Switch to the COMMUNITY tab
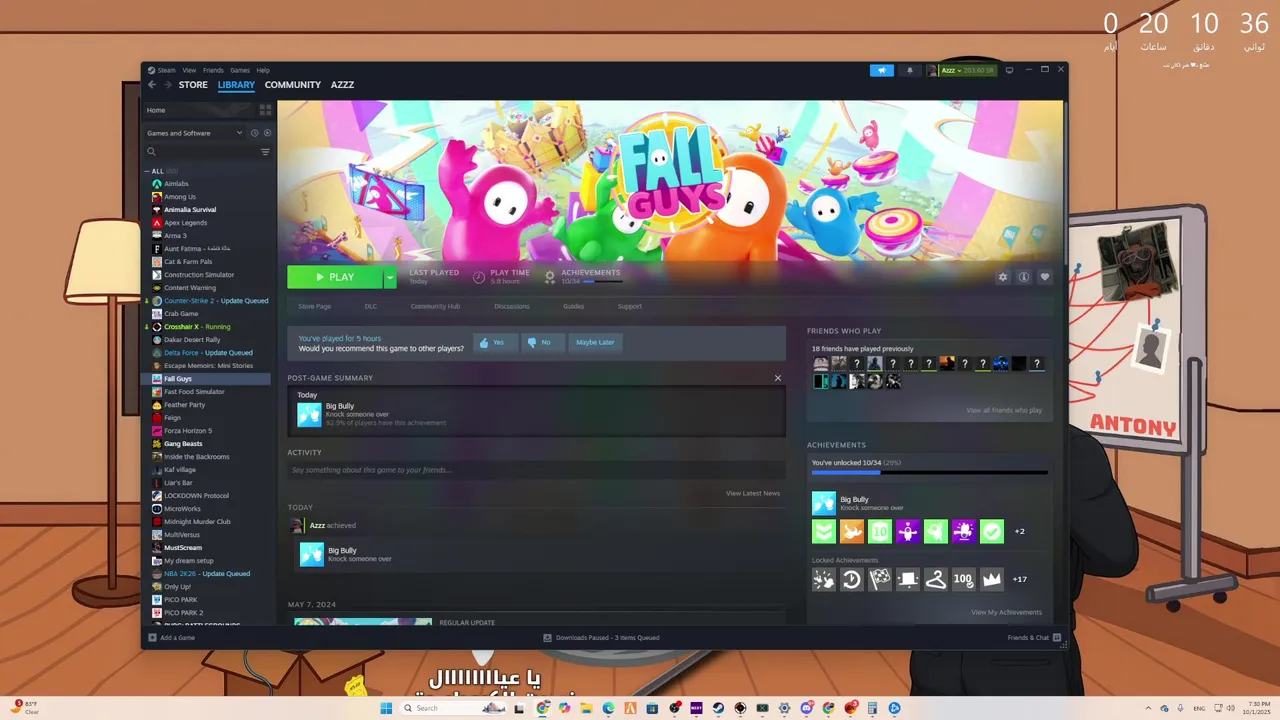The height and width of the screenshot is (720, 1280). pos(293,85)
